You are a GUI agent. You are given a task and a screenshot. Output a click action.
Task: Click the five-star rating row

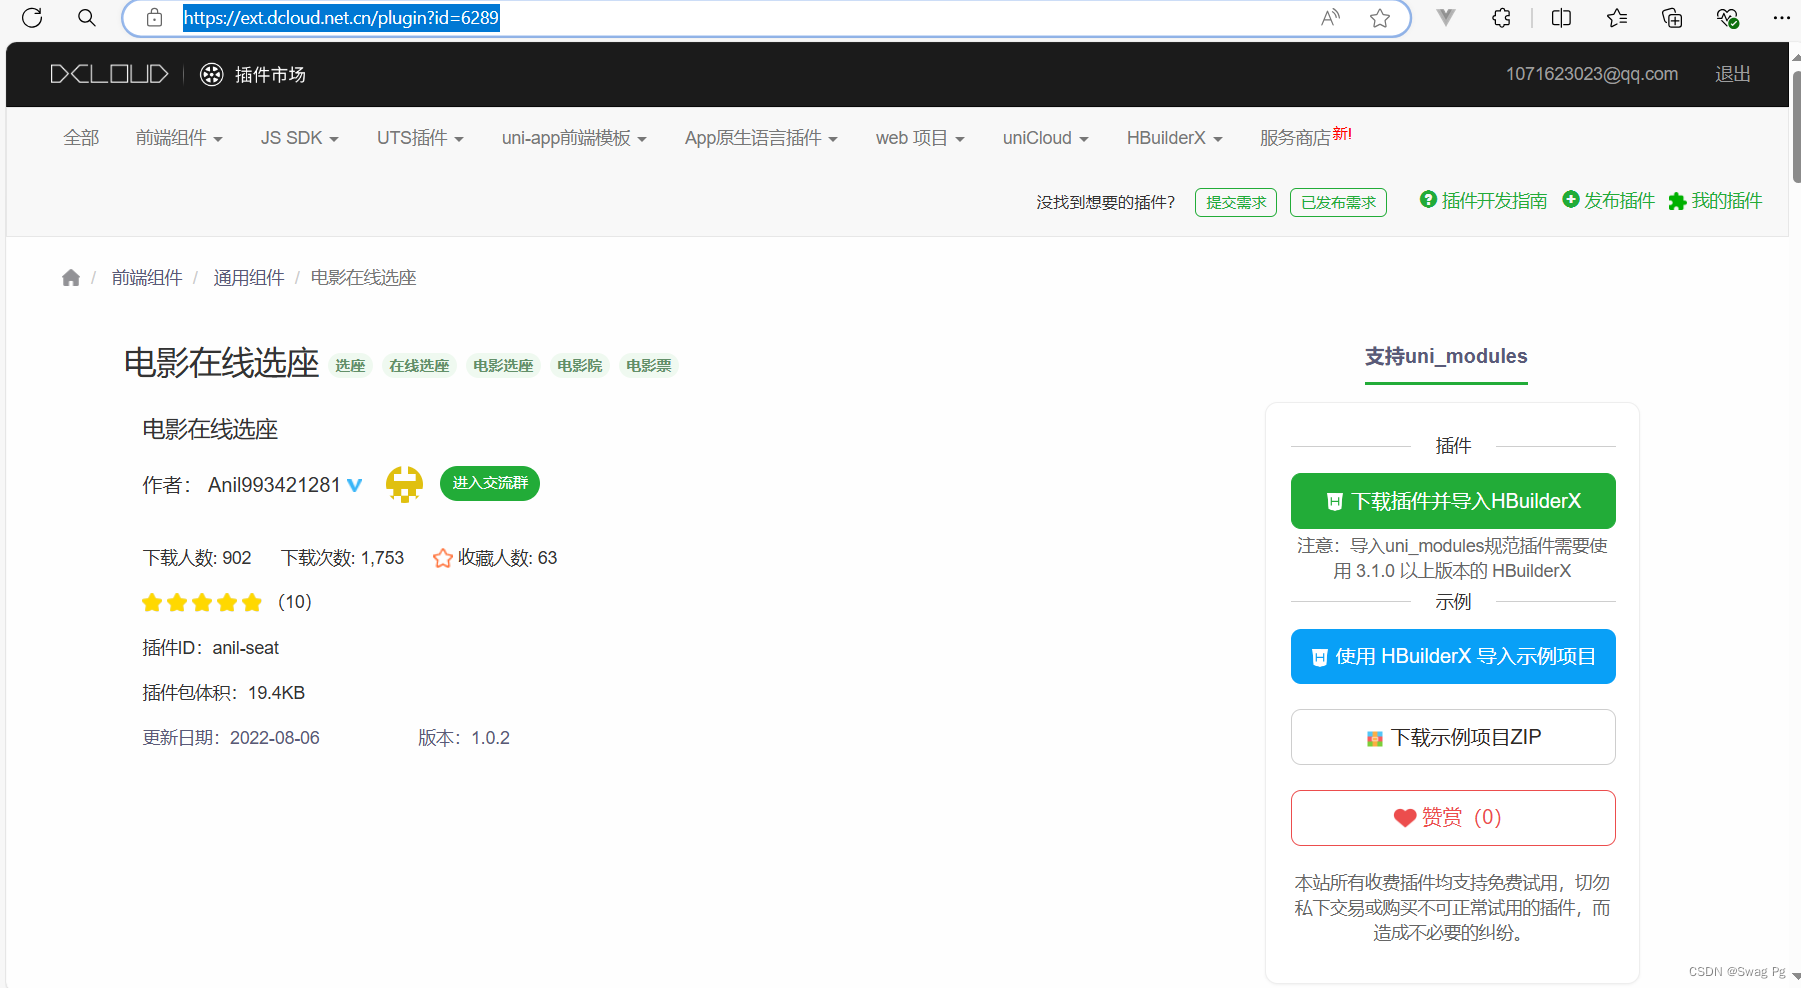pyautogui.click(x=202, y=602)
